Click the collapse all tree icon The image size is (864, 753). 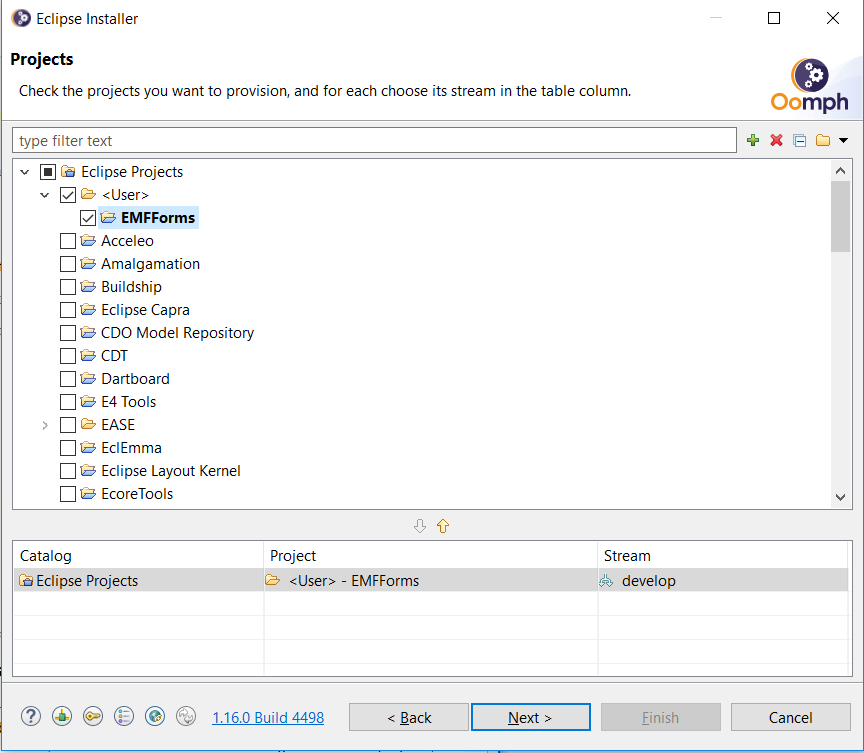tap(800, 141)
